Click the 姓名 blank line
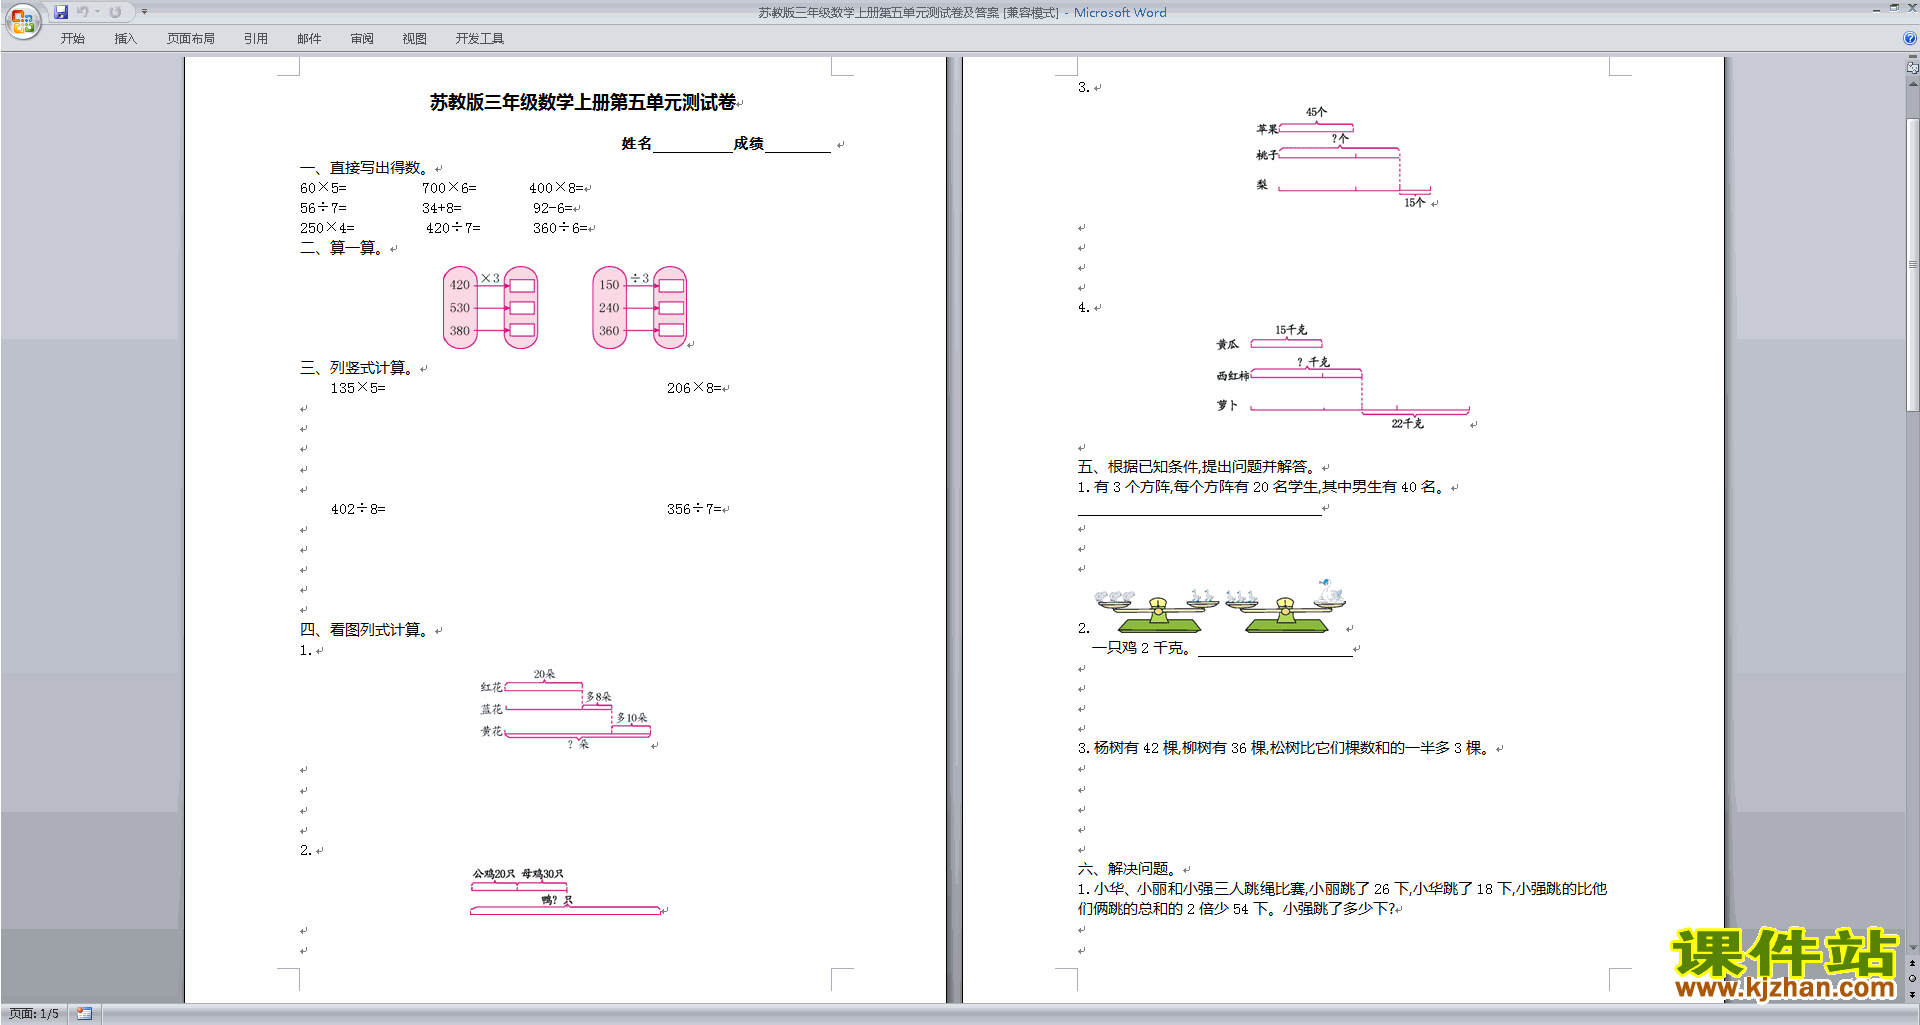This screenshot has width=1920, height=1025. tap(692, 144)
